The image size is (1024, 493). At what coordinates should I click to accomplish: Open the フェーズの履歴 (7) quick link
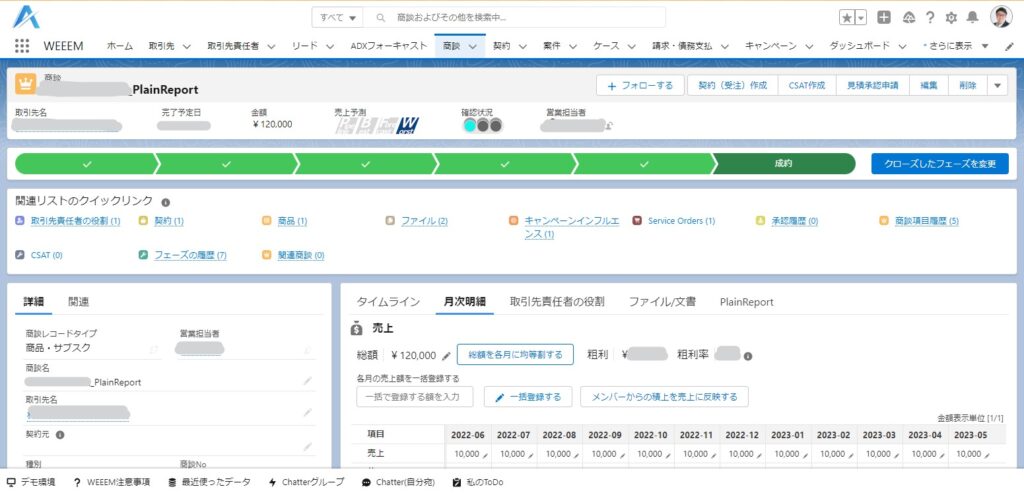(190, 255)
